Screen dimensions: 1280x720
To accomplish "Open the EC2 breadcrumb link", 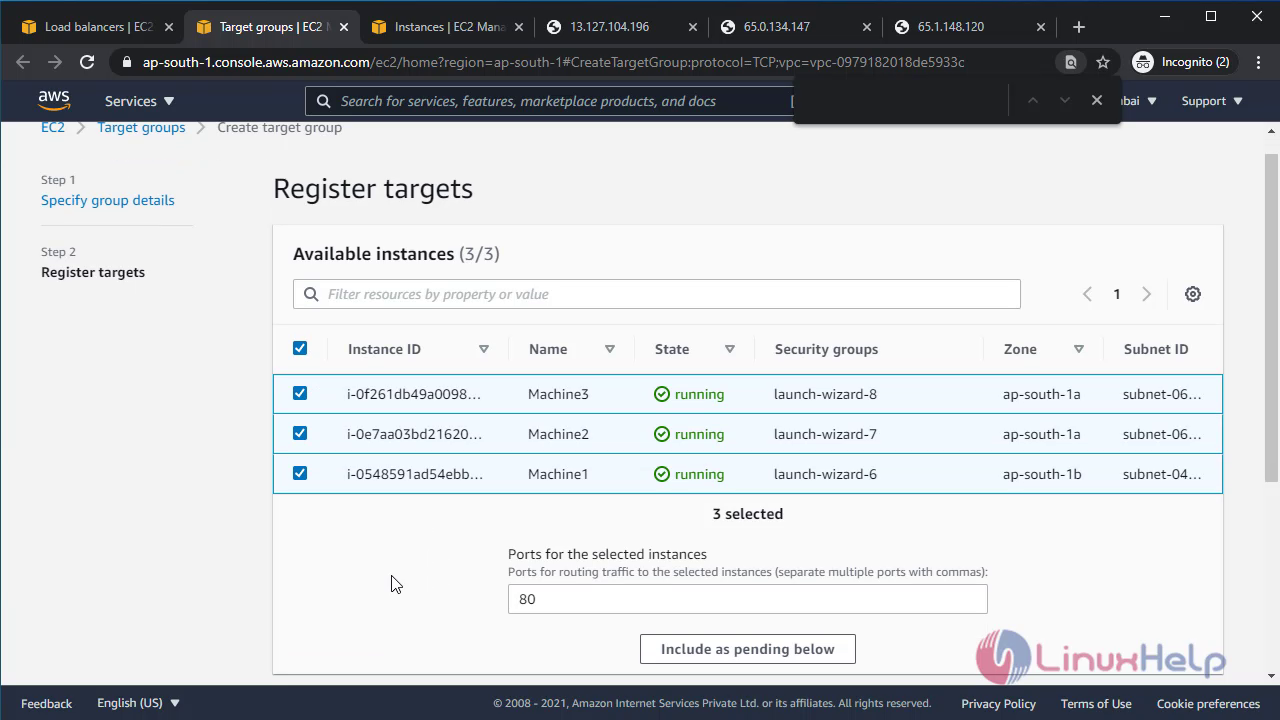I will [53, 127].
